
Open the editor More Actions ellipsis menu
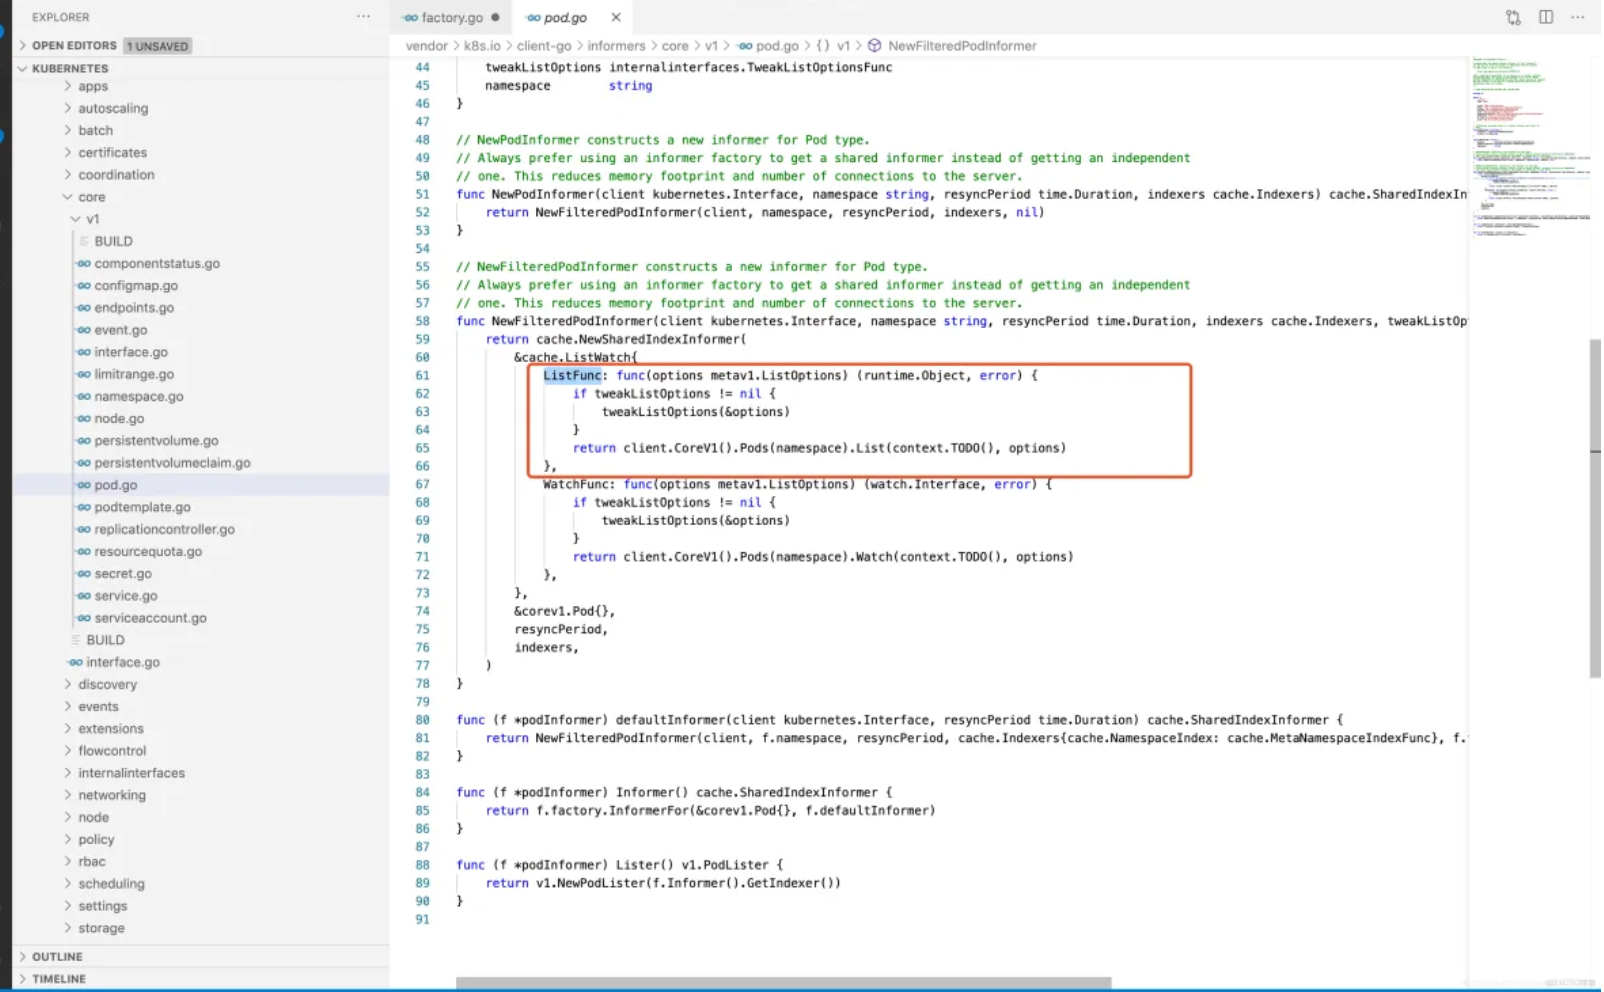[x=1578, y=17]
